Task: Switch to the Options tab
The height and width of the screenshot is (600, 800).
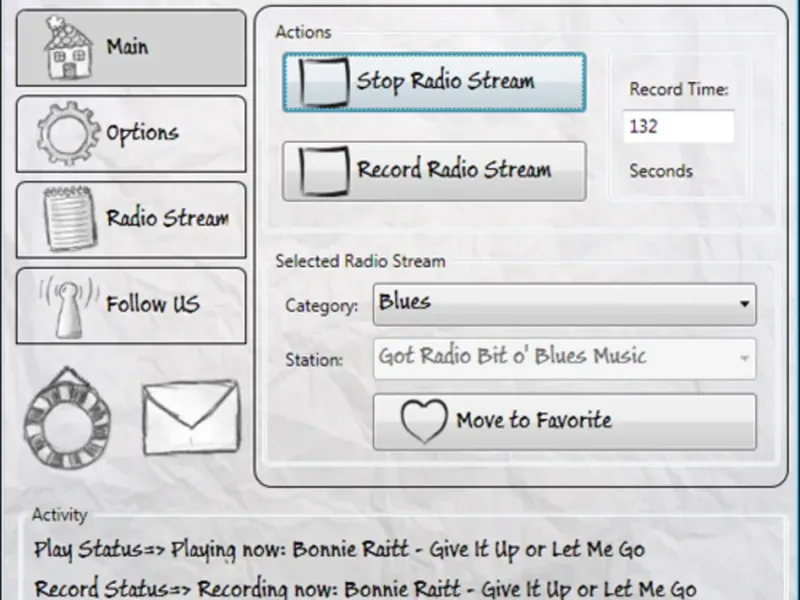Action: (131, 134)
